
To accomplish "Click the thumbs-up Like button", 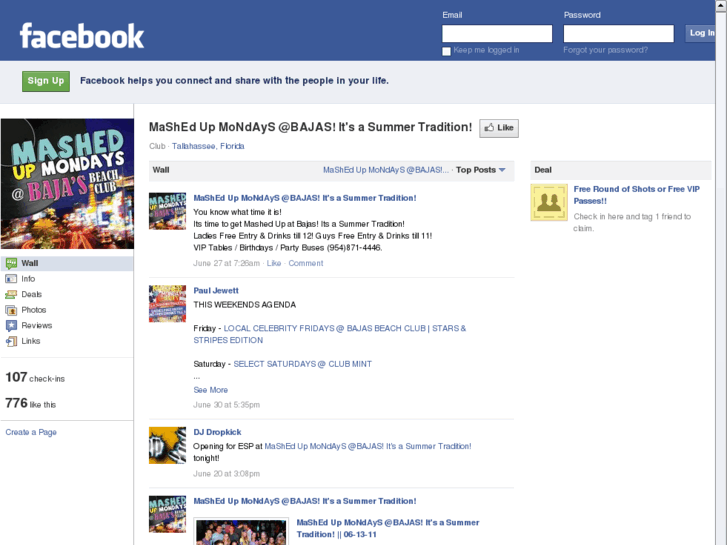I will point(499,128).
